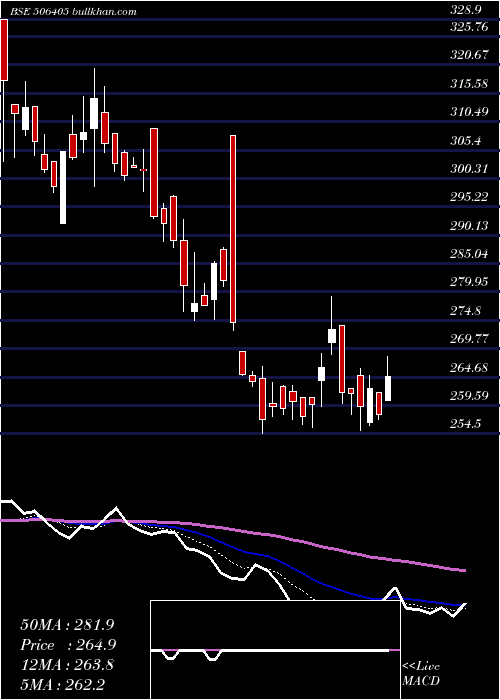
Task: Click the 50MA : 281.9 readout
Action: click(x=67, y=625)
